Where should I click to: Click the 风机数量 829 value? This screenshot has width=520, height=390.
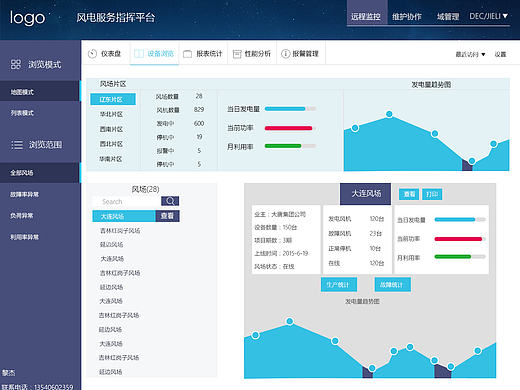pyautogui.click(x=199, y=109)
